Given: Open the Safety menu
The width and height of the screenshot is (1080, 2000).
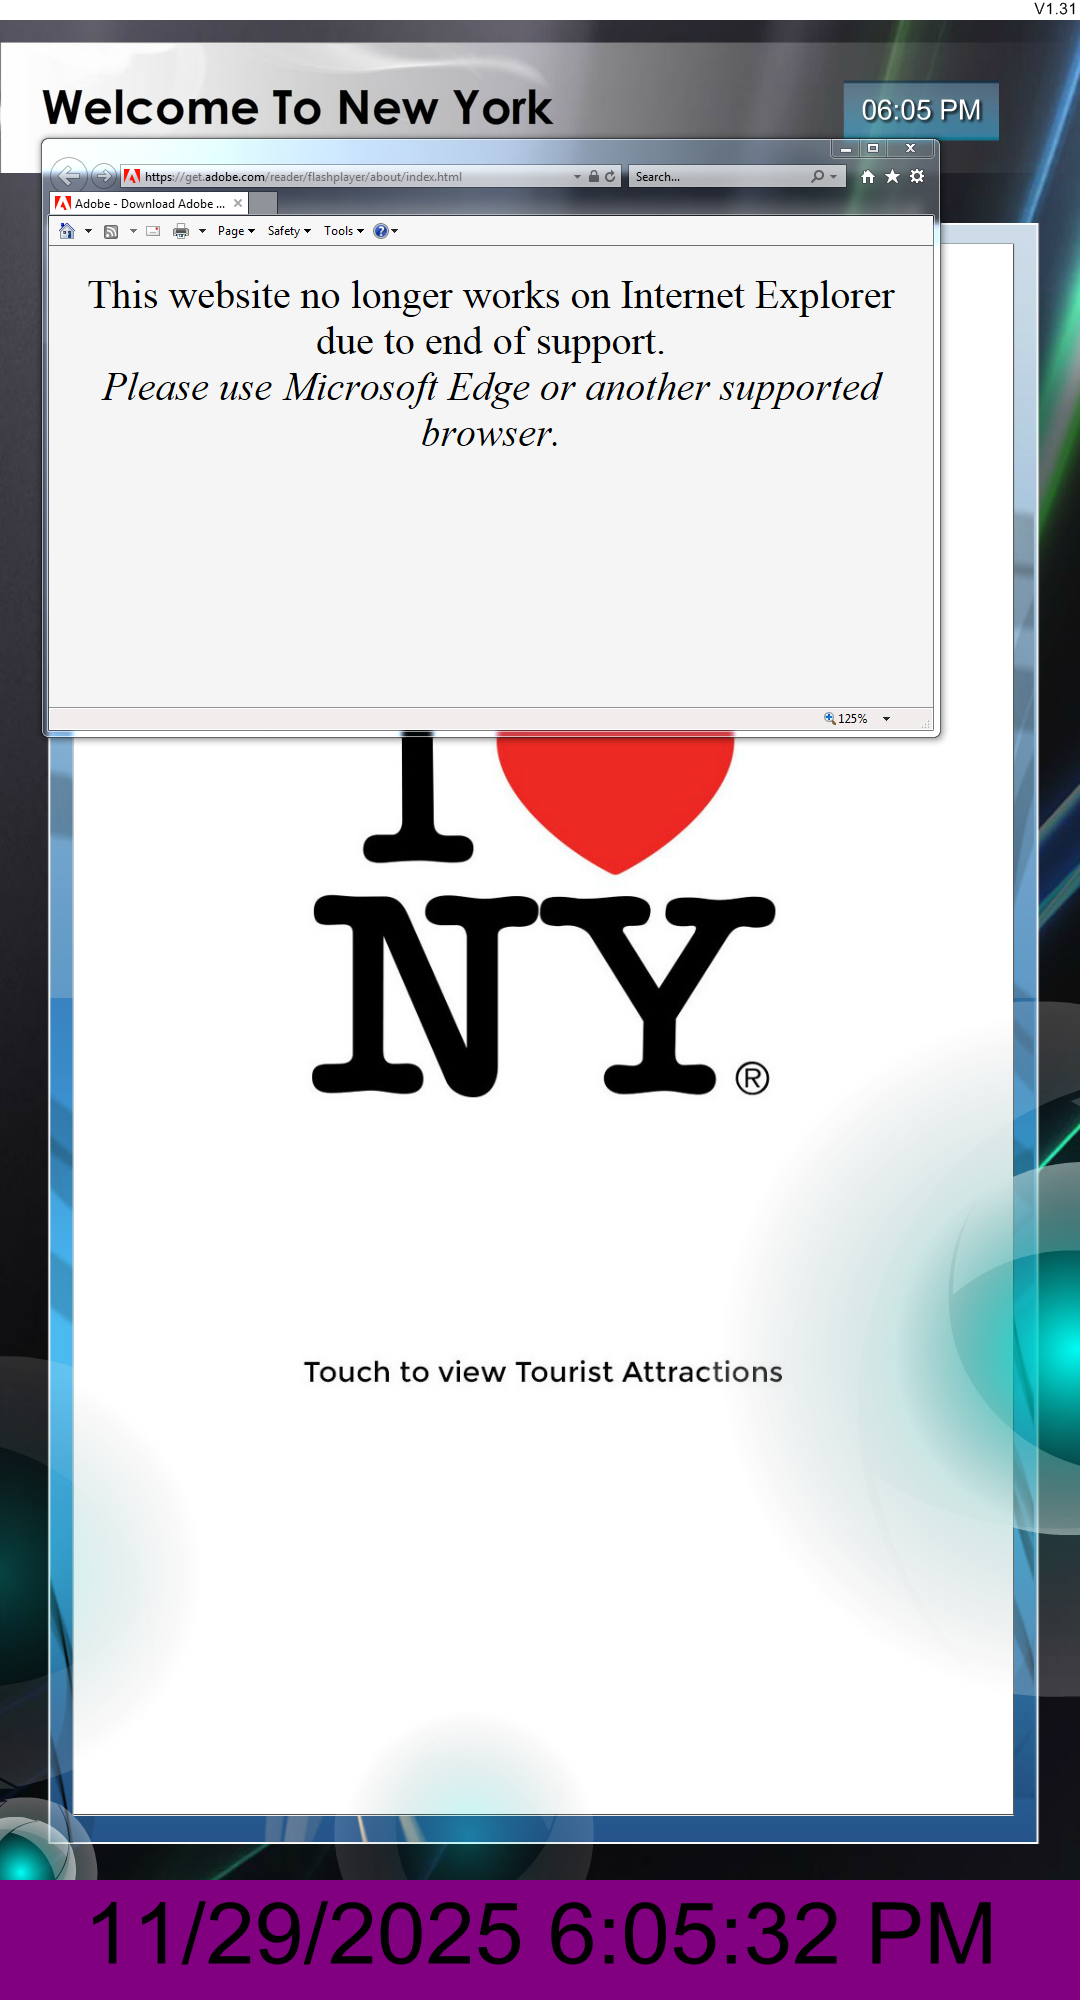Looking at the screenshot, I should click(289, 231).
